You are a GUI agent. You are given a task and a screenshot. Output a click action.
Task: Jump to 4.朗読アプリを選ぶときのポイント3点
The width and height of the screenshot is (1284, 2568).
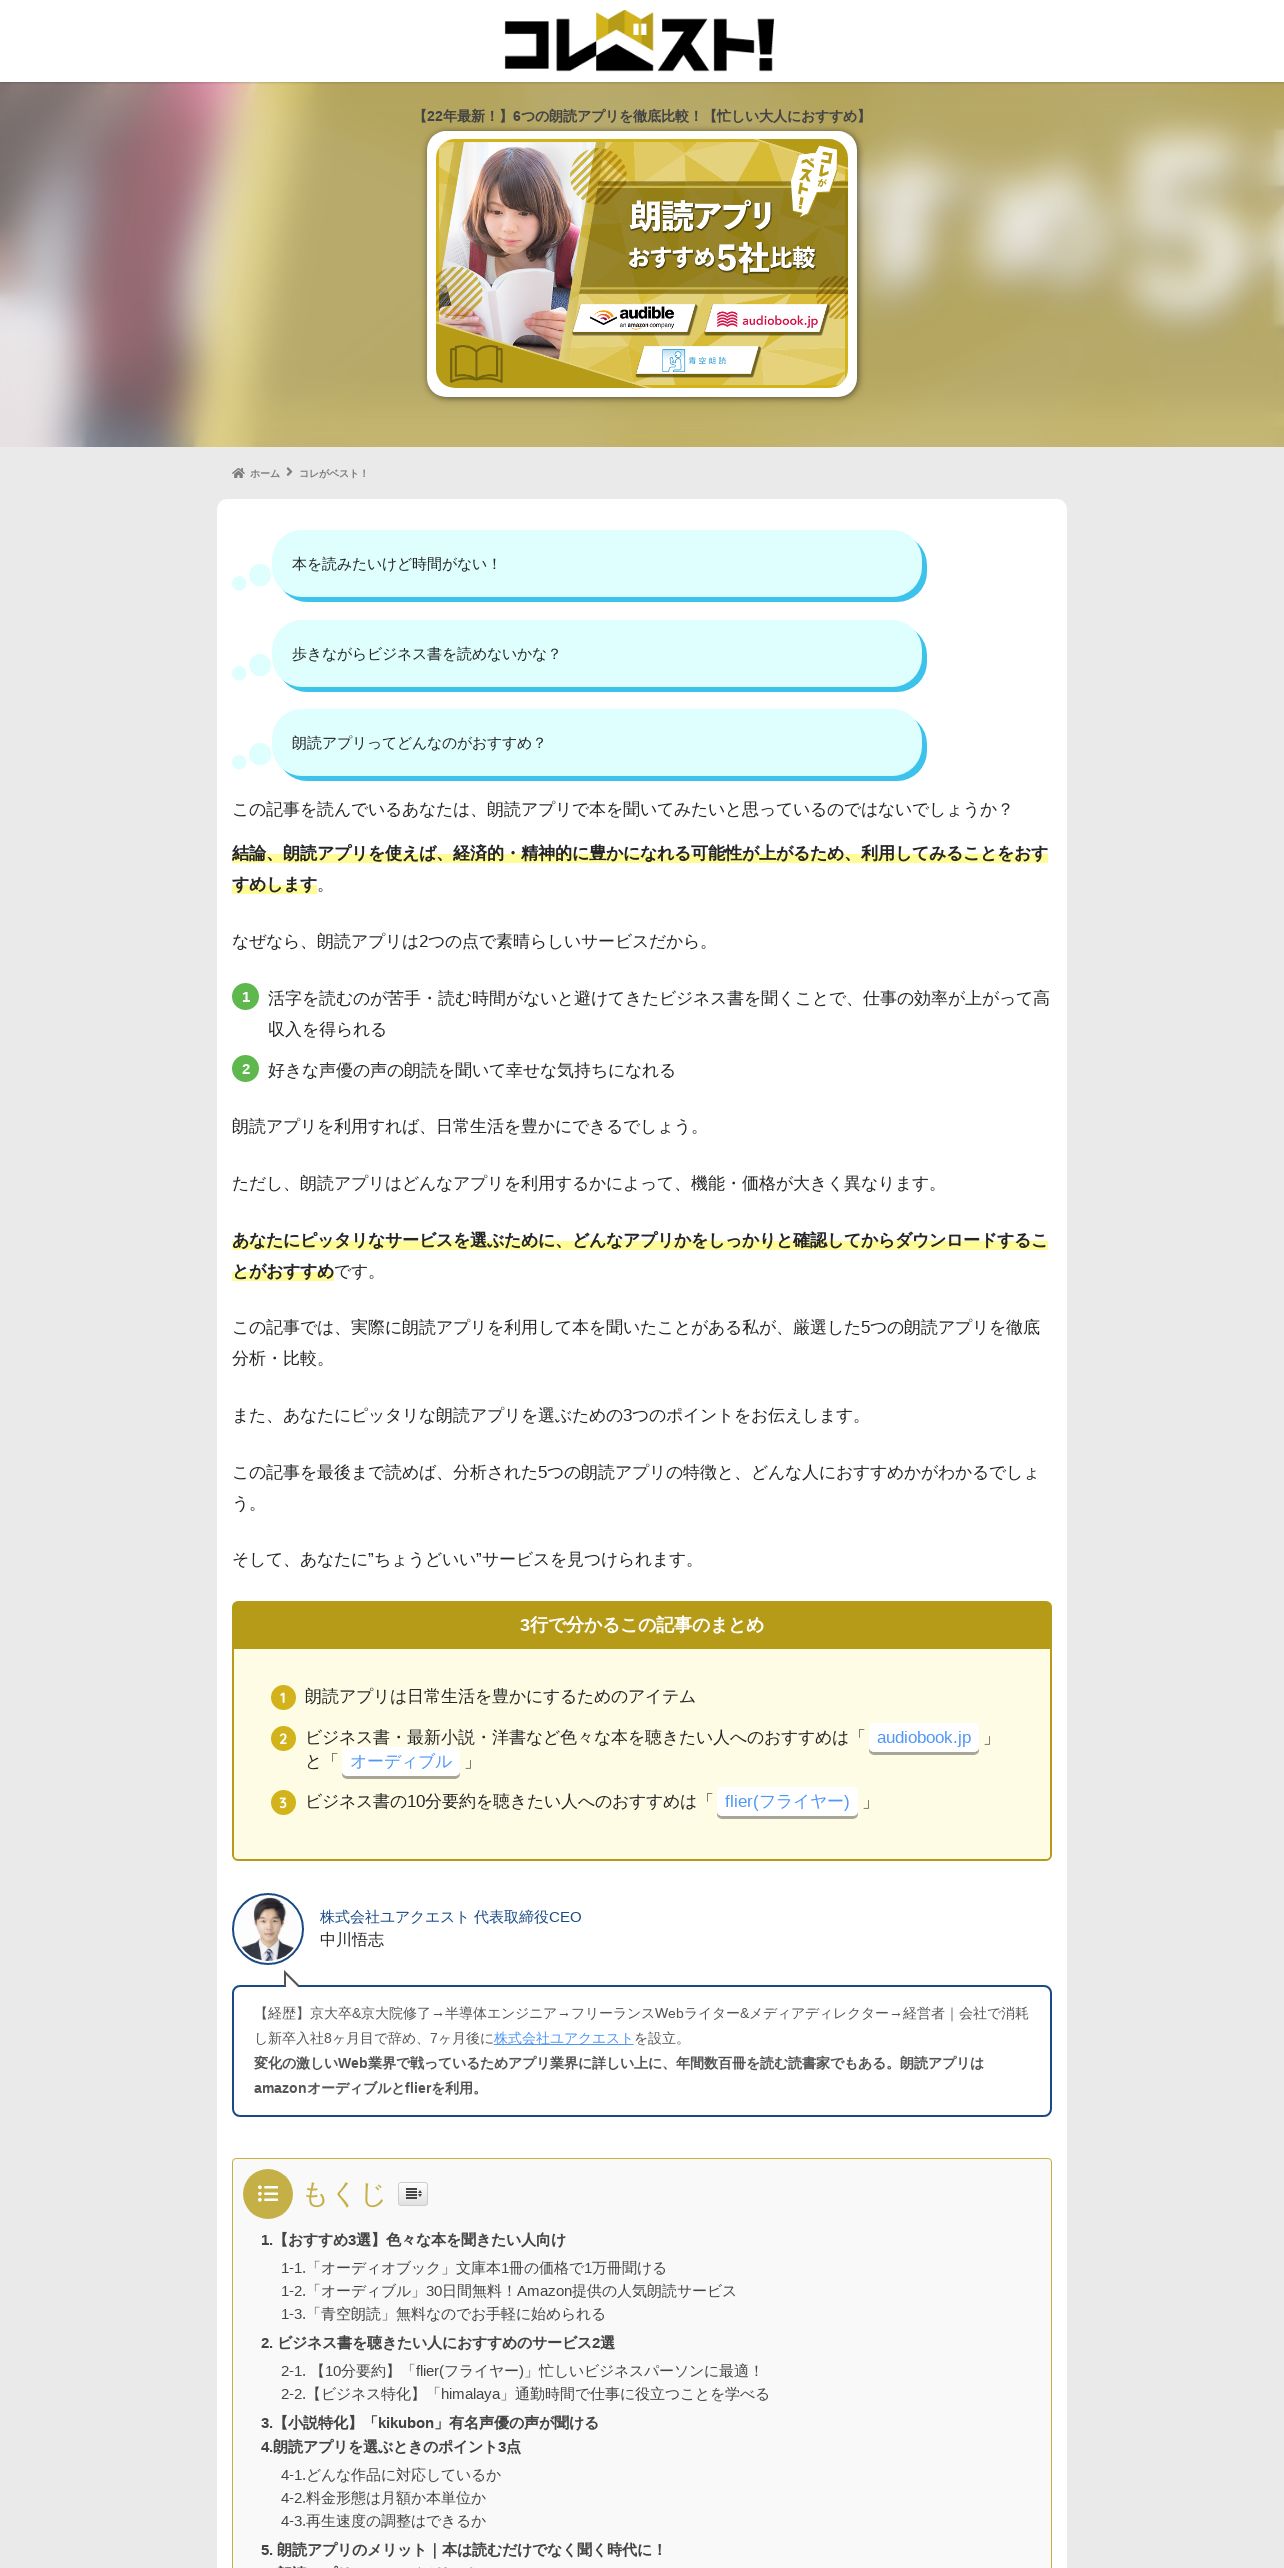click(391, 2447)
